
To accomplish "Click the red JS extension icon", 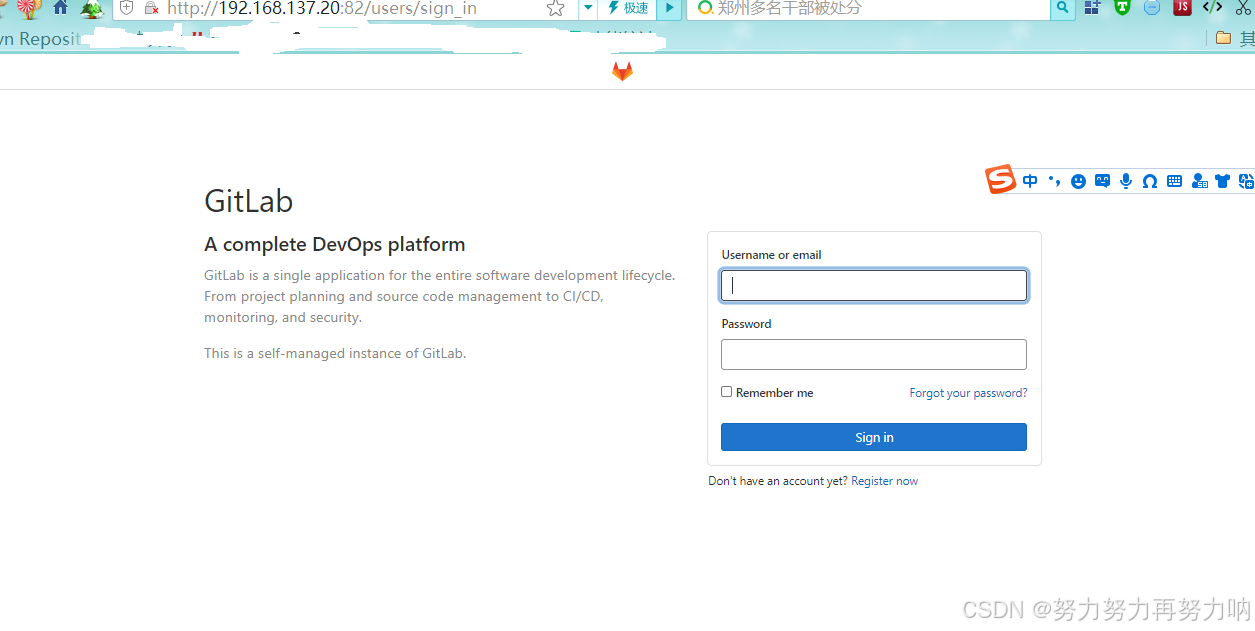I will coord(1182,8).
